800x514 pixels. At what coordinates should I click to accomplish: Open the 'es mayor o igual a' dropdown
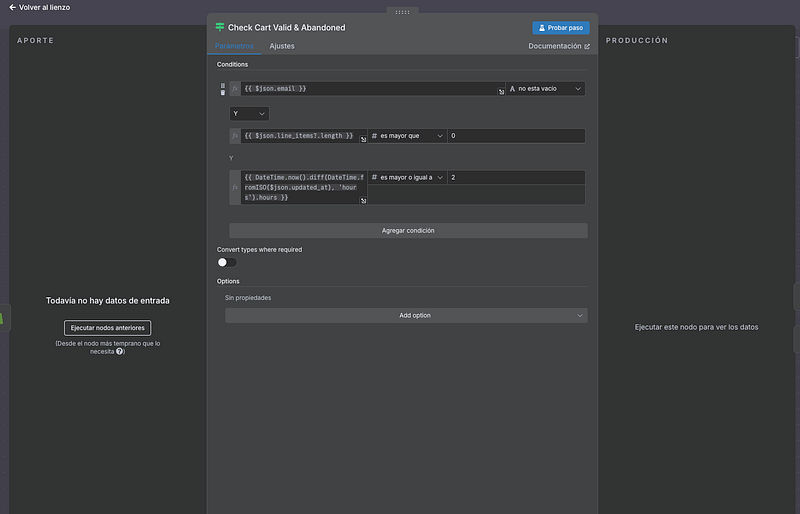407,177
